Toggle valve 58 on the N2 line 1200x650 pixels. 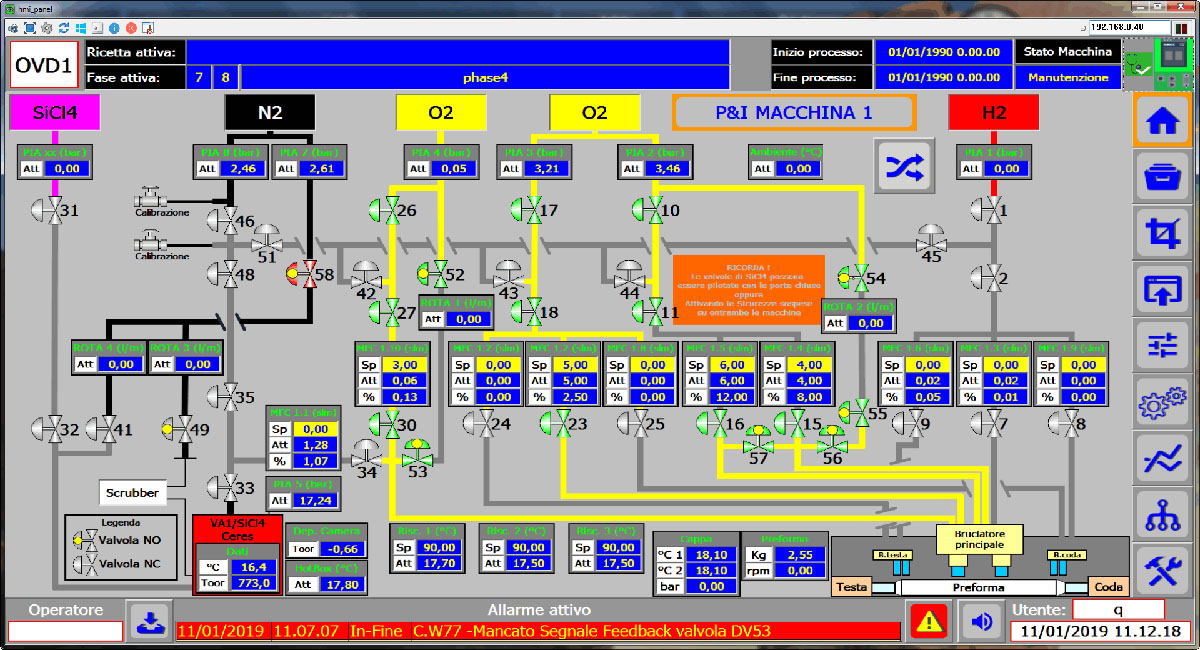pos(300,273)
